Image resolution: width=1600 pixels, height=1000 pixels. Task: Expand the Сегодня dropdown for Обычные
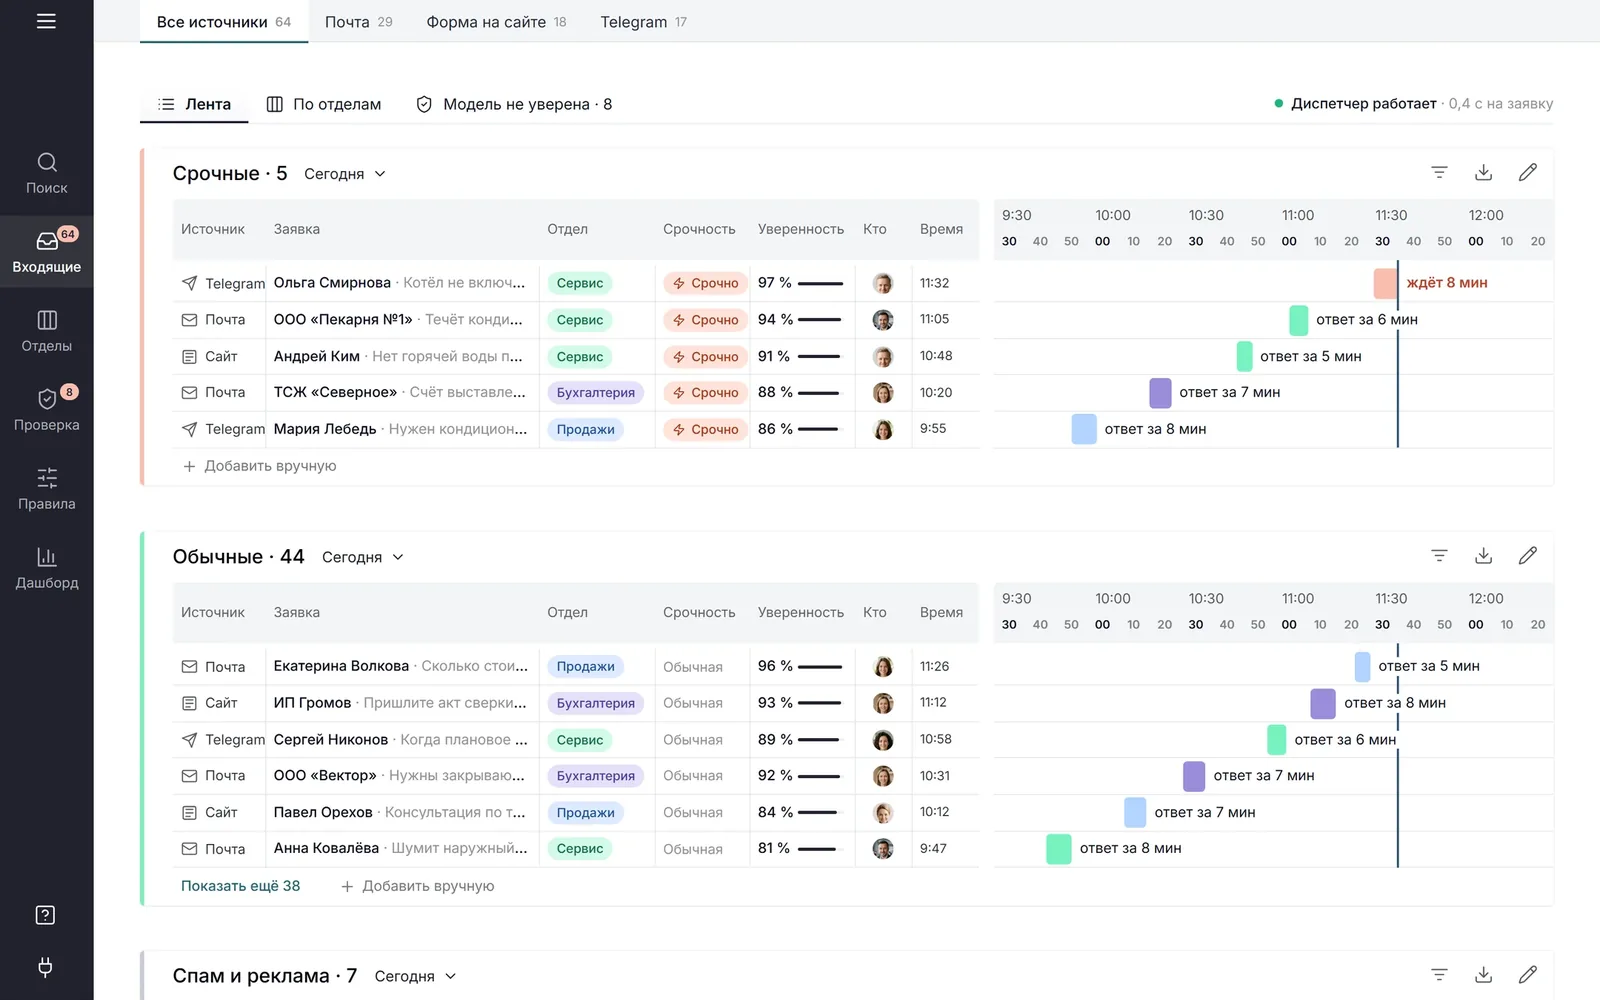point(363,557)
